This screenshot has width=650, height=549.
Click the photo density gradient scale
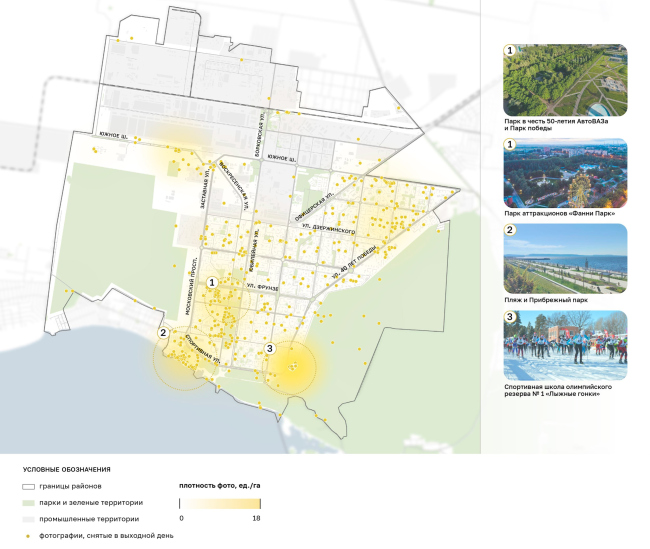click(220, 504)
